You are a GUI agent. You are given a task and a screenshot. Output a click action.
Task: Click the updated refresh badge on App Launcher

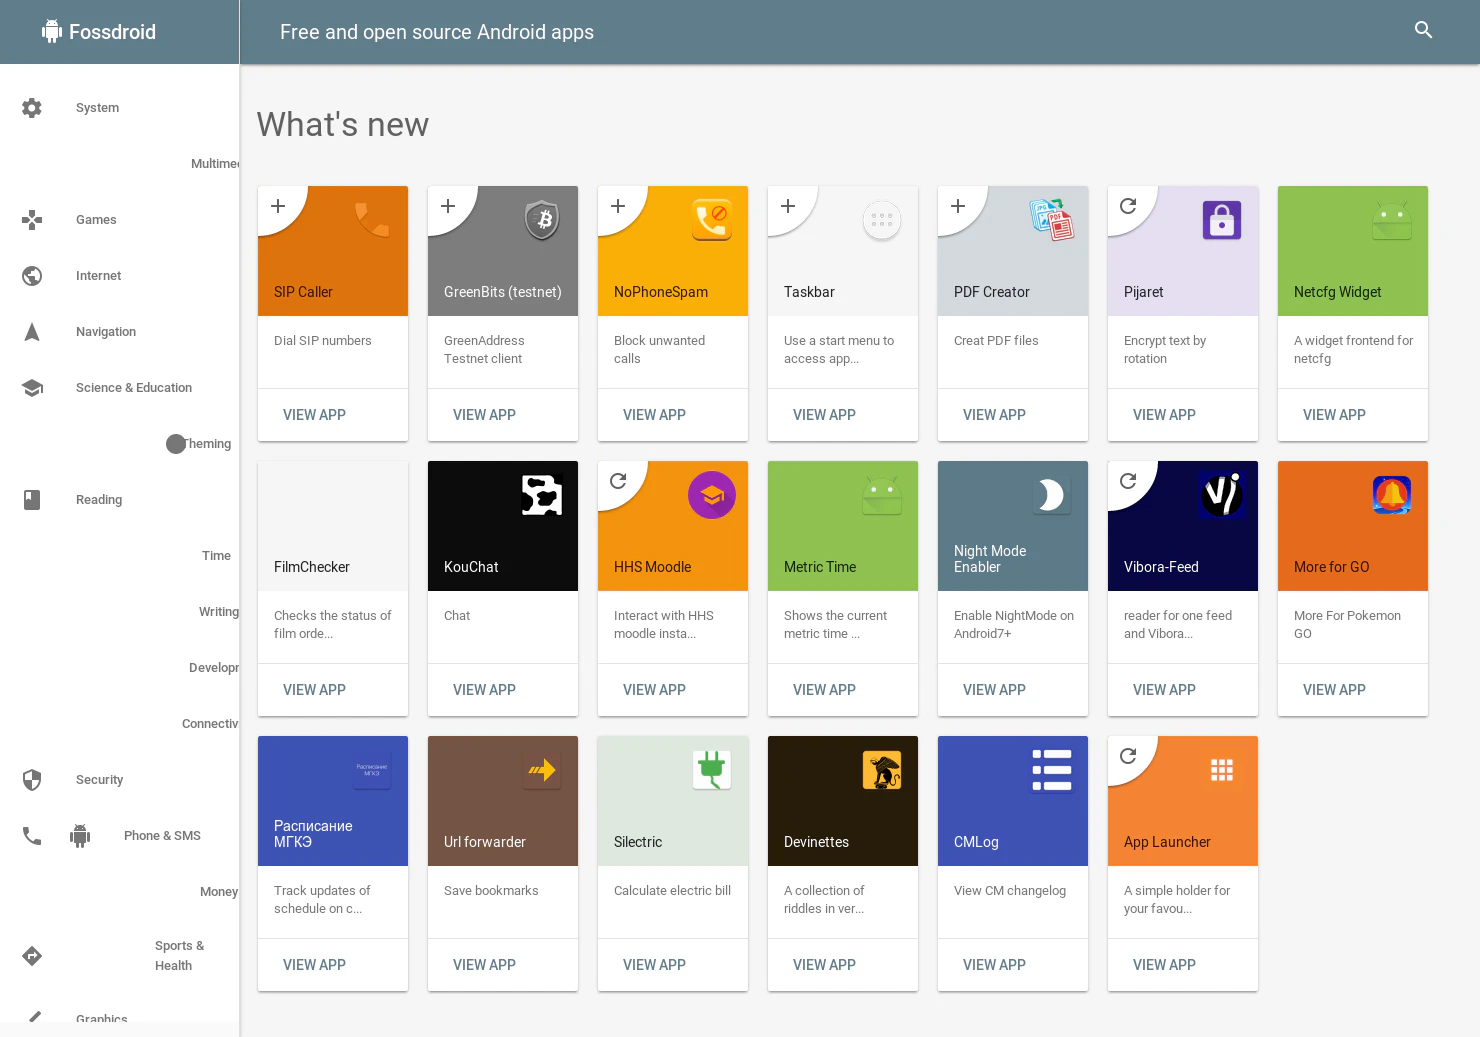pyautogui.click(x=1128, y=756)
